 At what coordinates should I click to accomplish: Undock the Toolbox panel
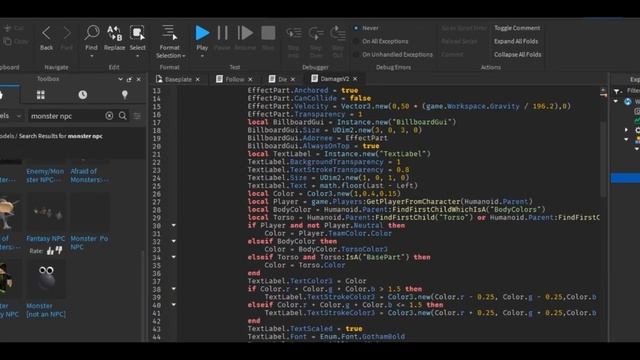coord(129,80)
